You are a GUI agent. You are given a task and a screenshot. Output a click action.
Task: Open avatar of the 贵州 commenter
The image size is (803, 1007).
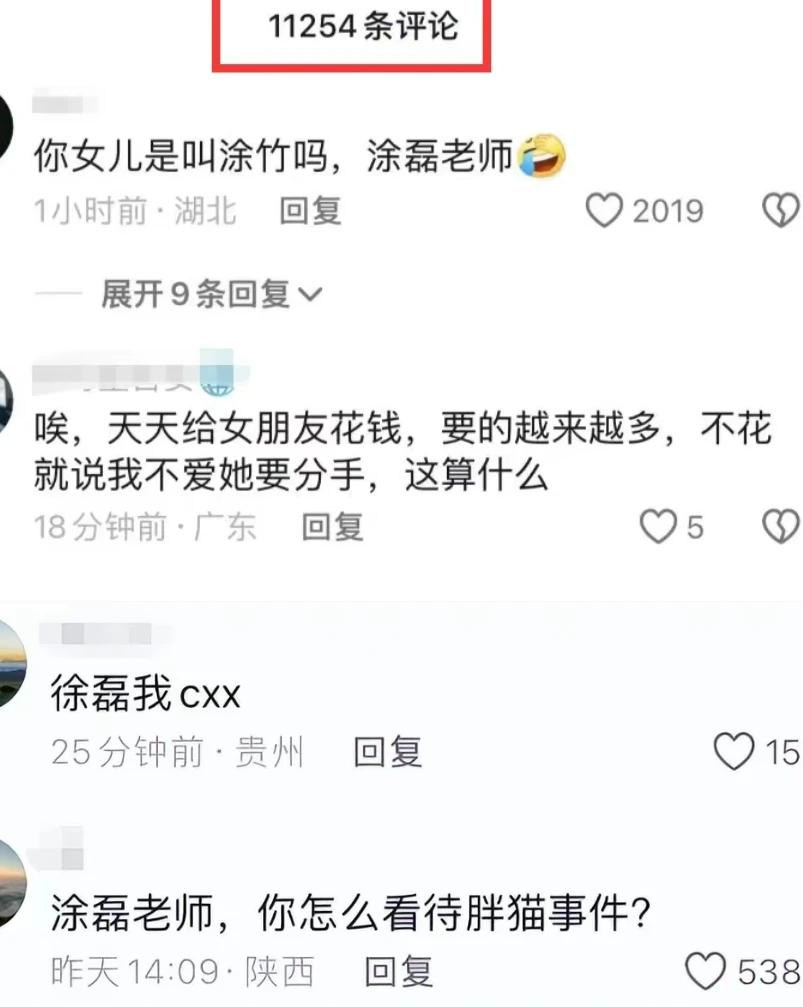[x=13, y=663]
